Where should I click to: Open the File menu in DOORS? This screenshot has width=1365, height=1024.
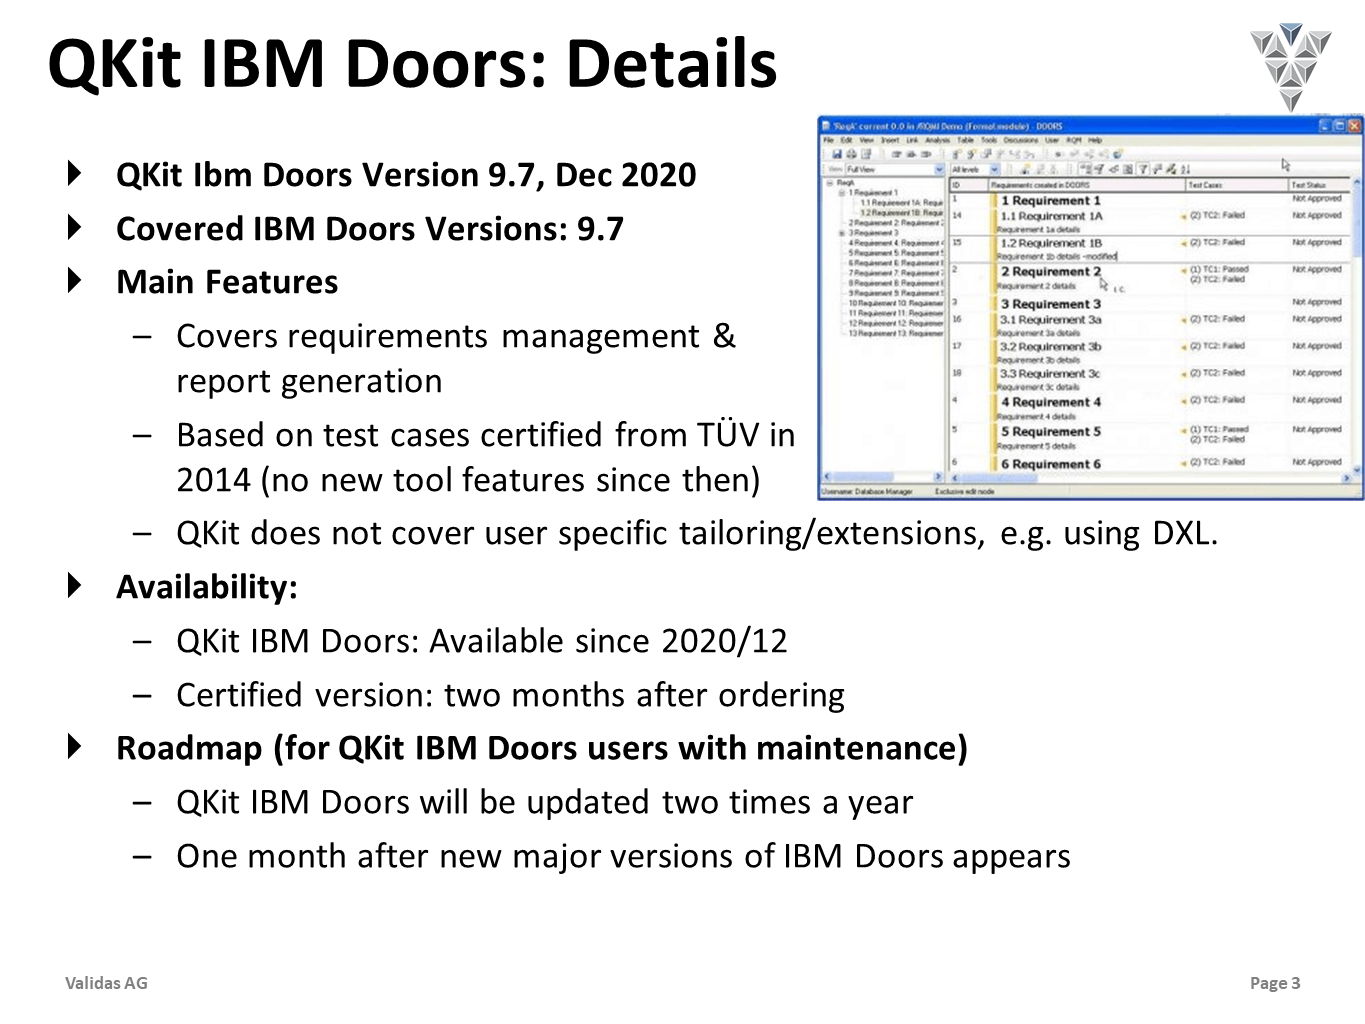coord(828,140)
